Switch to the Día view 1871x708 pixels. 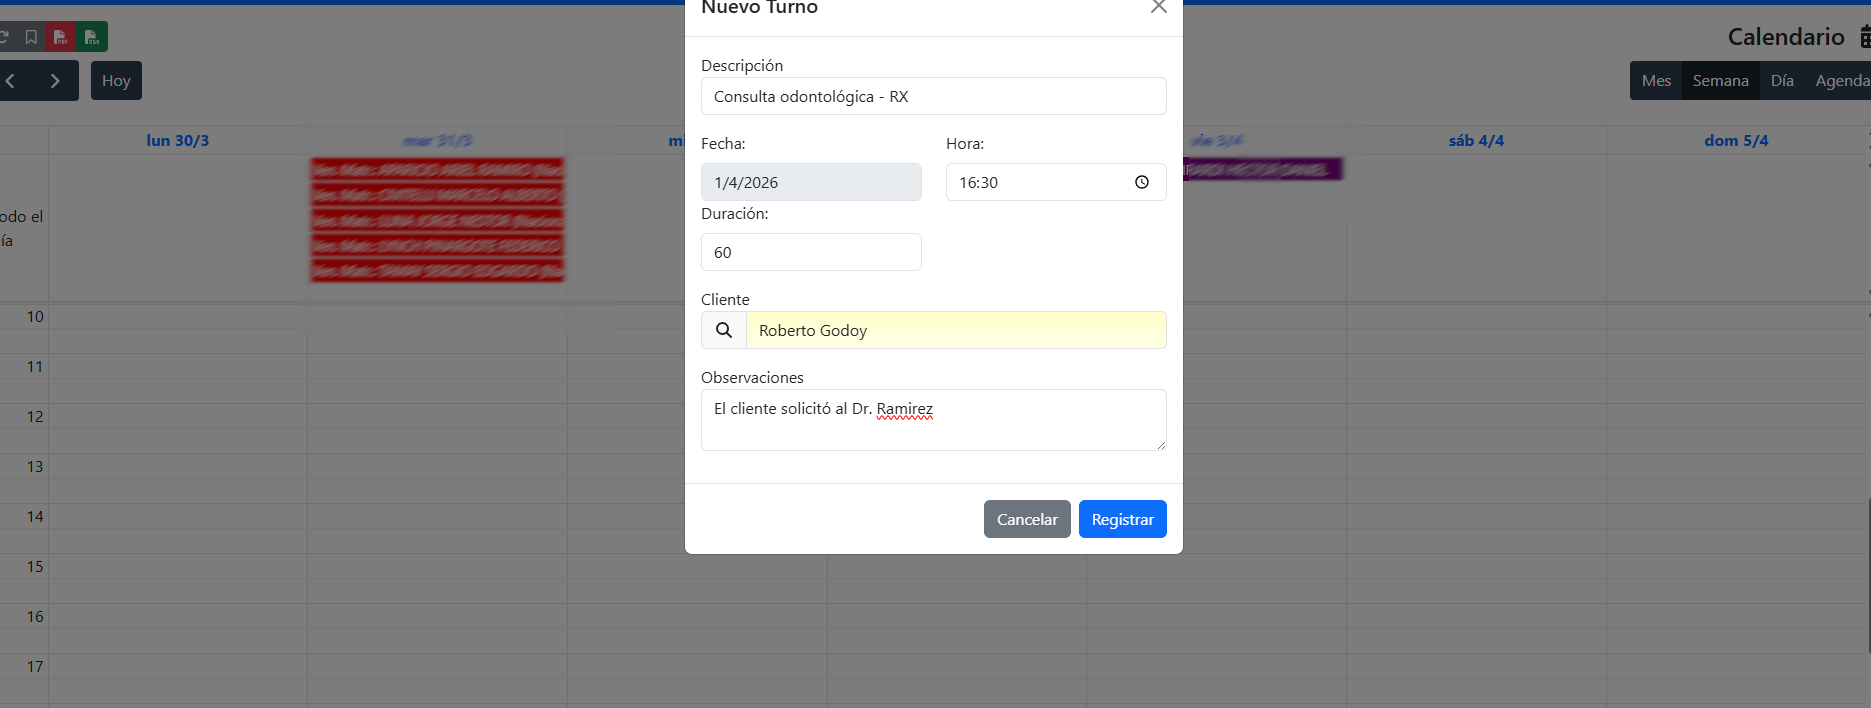coord(1782,81)
